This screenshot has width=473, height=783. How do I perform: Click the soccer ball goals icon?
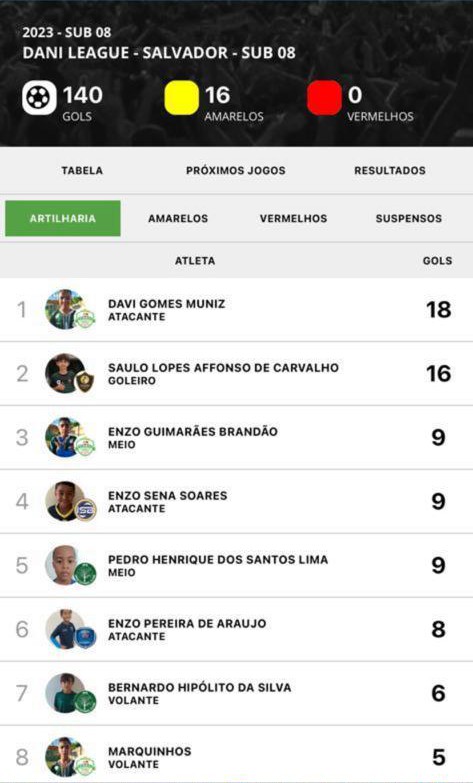(39, 98)
